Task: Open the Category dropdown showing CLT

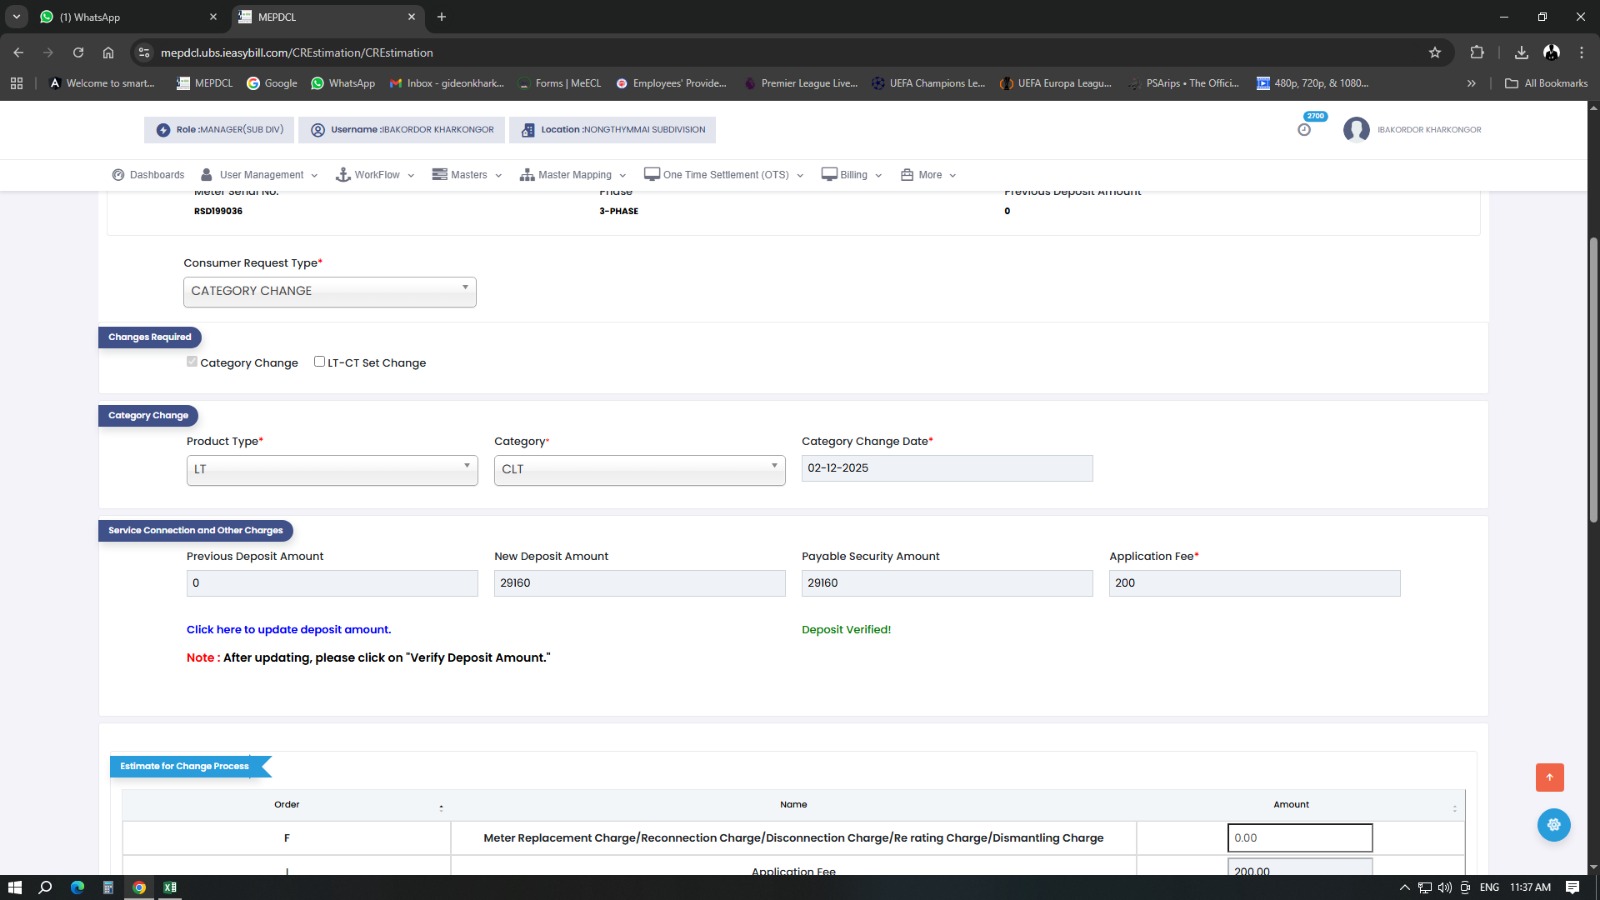Action: tap(639, 469)
